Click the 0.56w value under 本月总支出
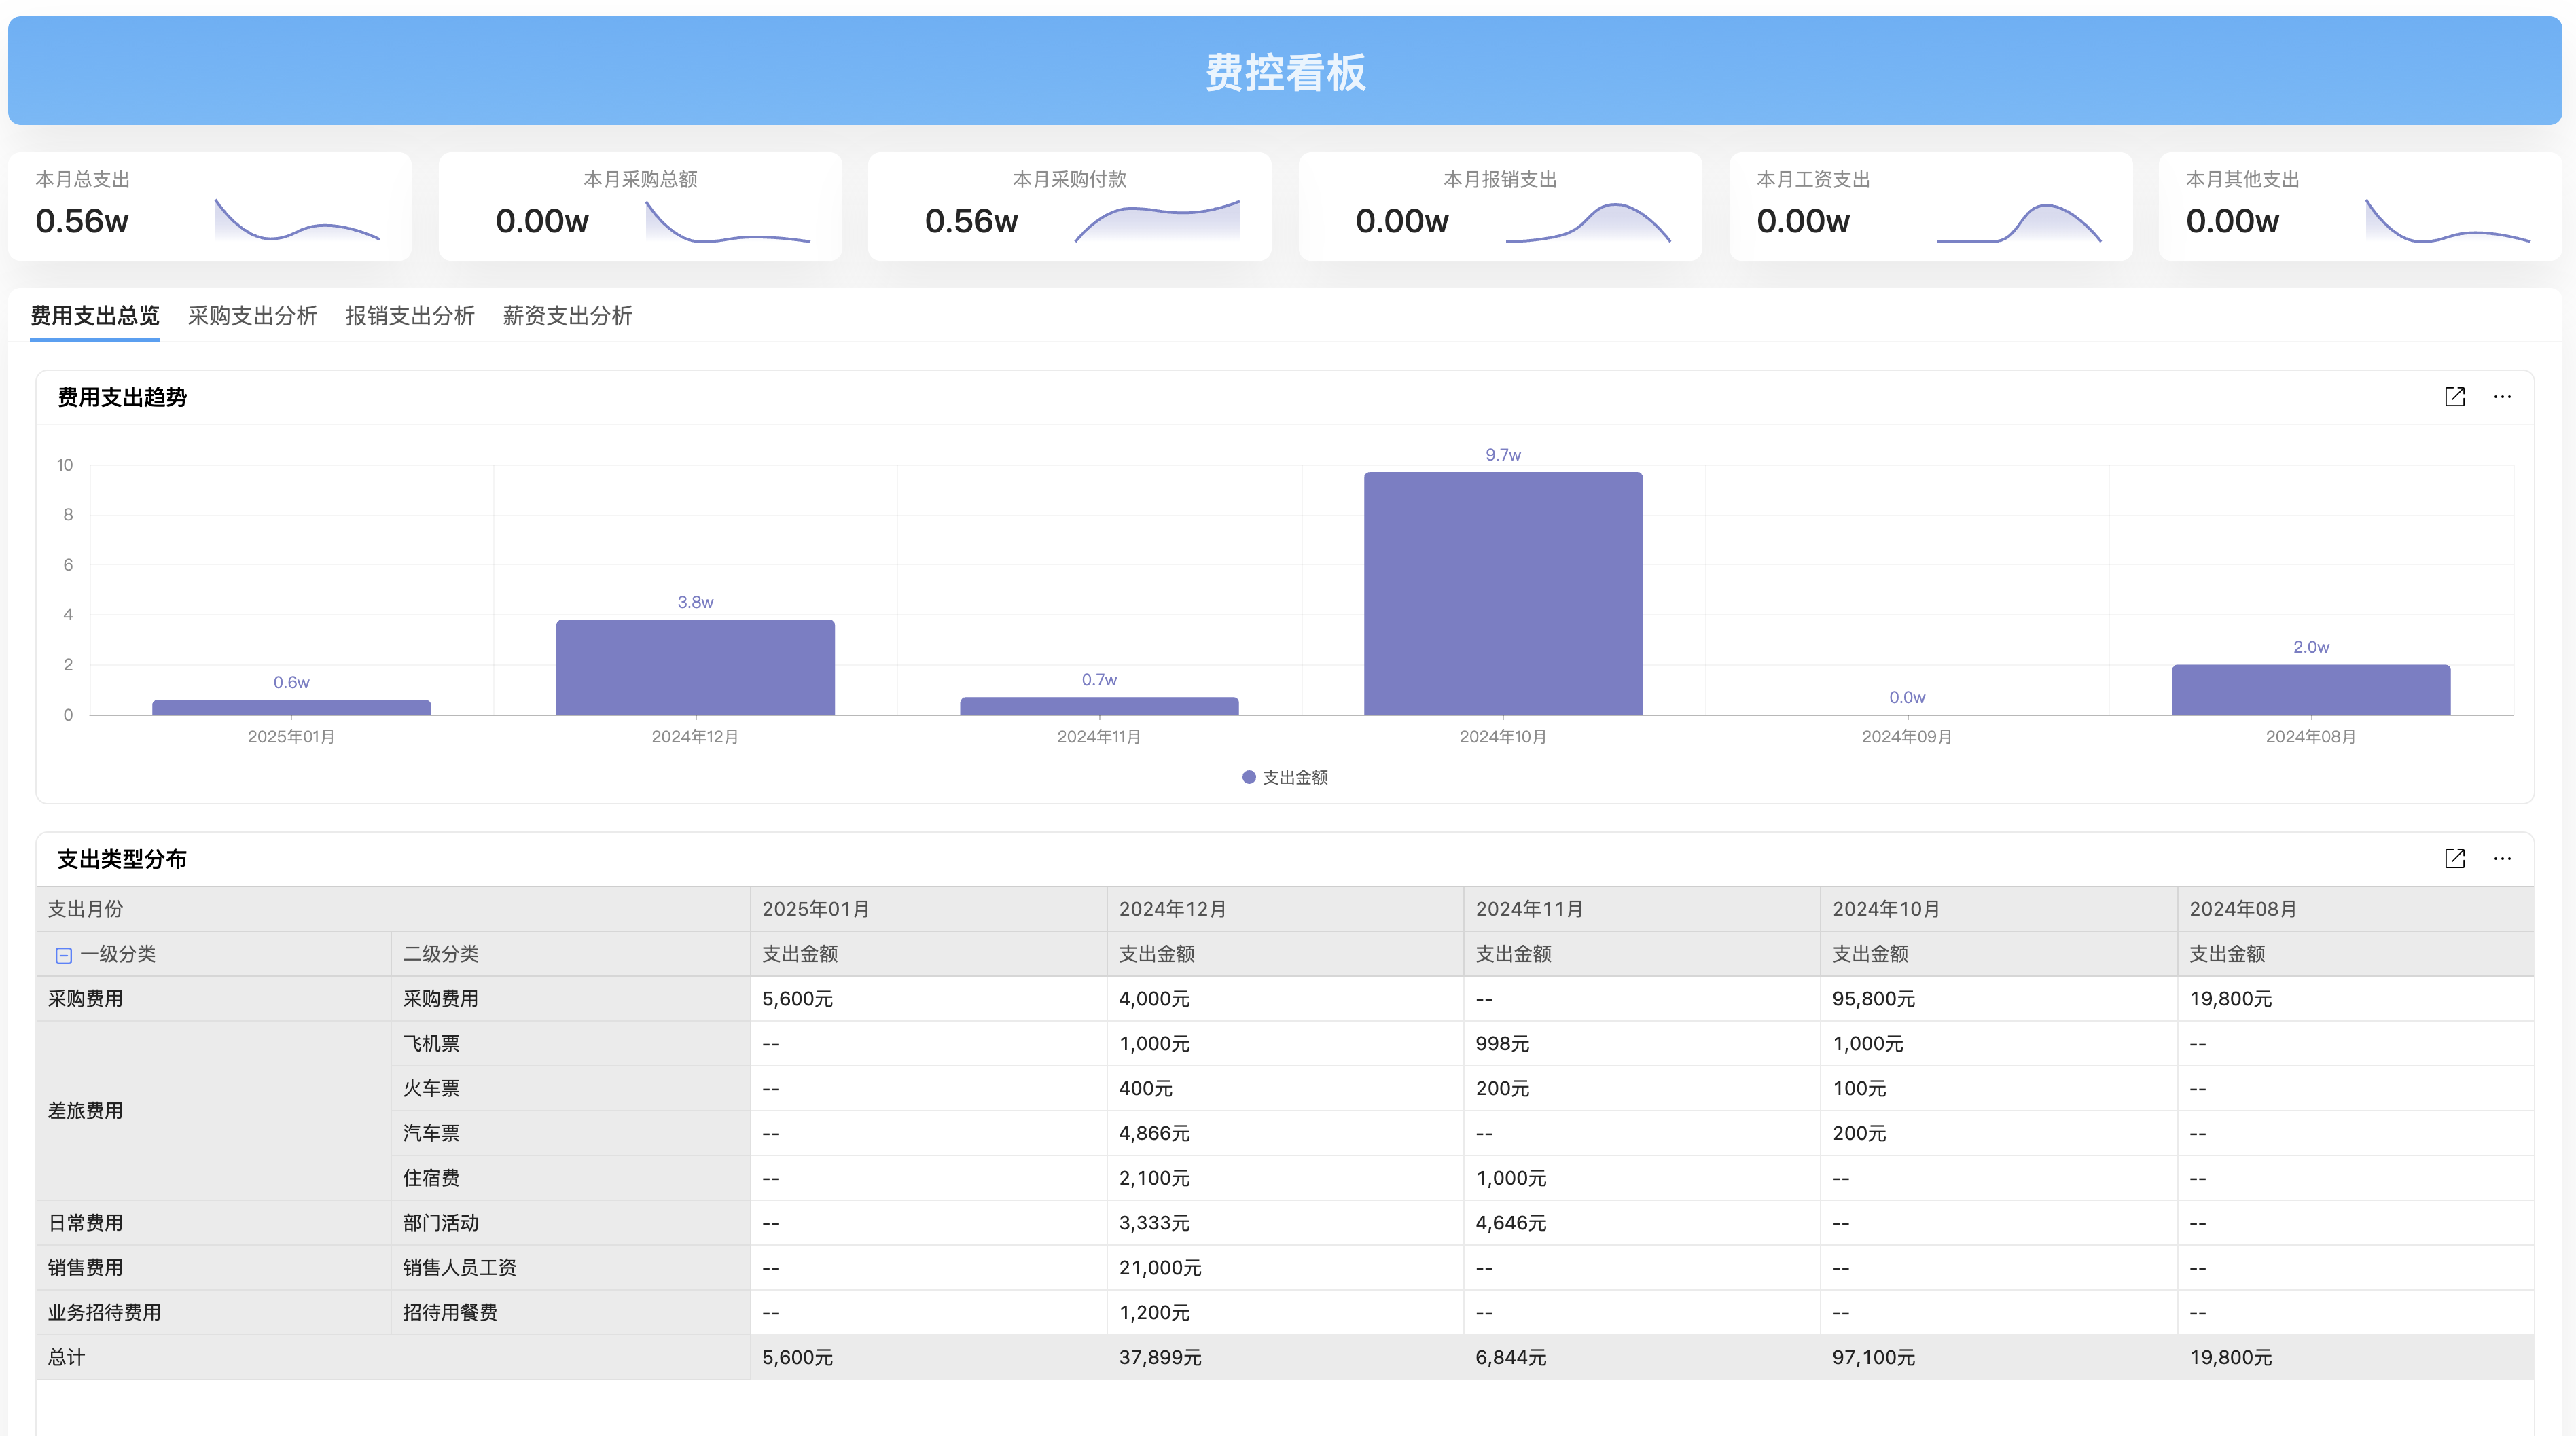The height and width of the screenshot is (1436, 2576). pyautogui.click(x=82, y=221)
